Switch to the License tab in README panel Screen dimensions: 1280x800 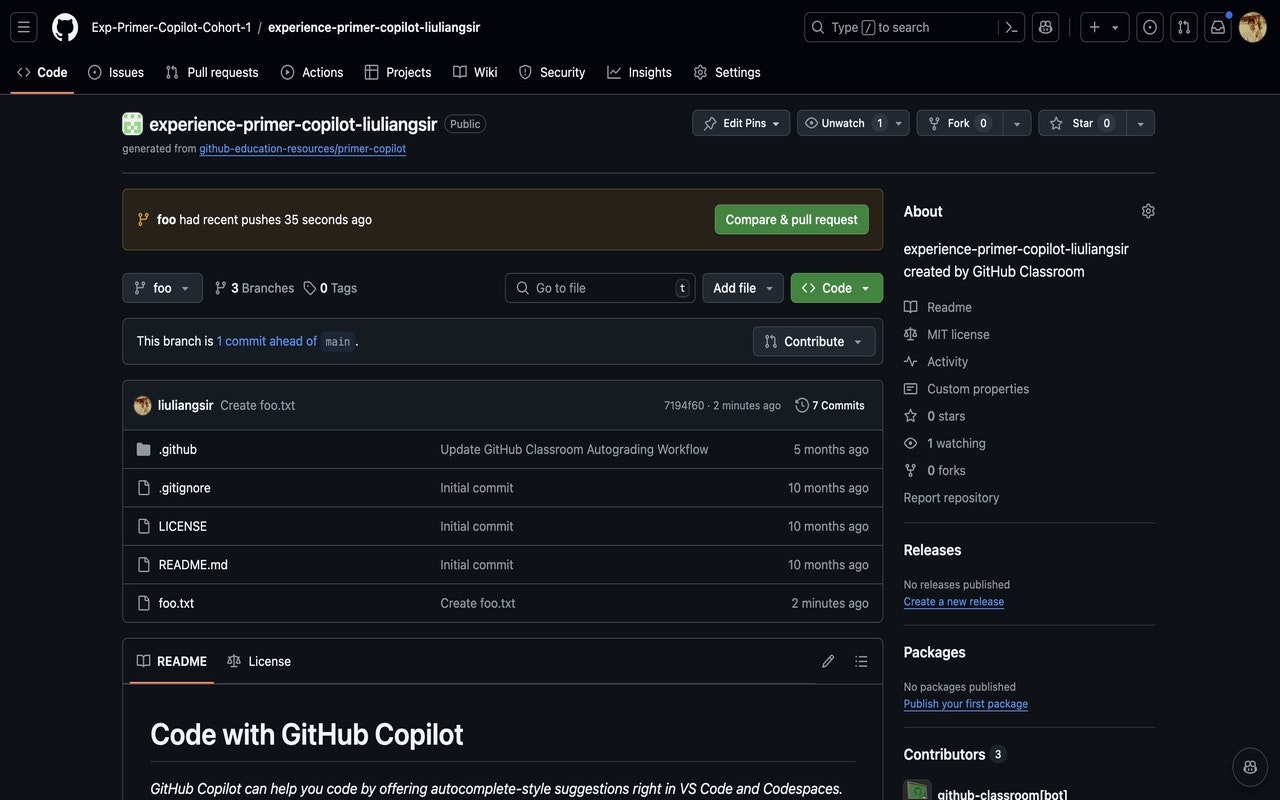[x=259, y=661]
